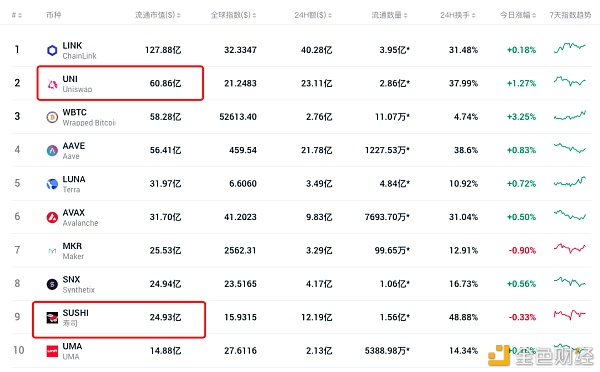Sort by 今日涨幅 column header
This screenshot has height=372, width=600.
[x=518, y=15]
